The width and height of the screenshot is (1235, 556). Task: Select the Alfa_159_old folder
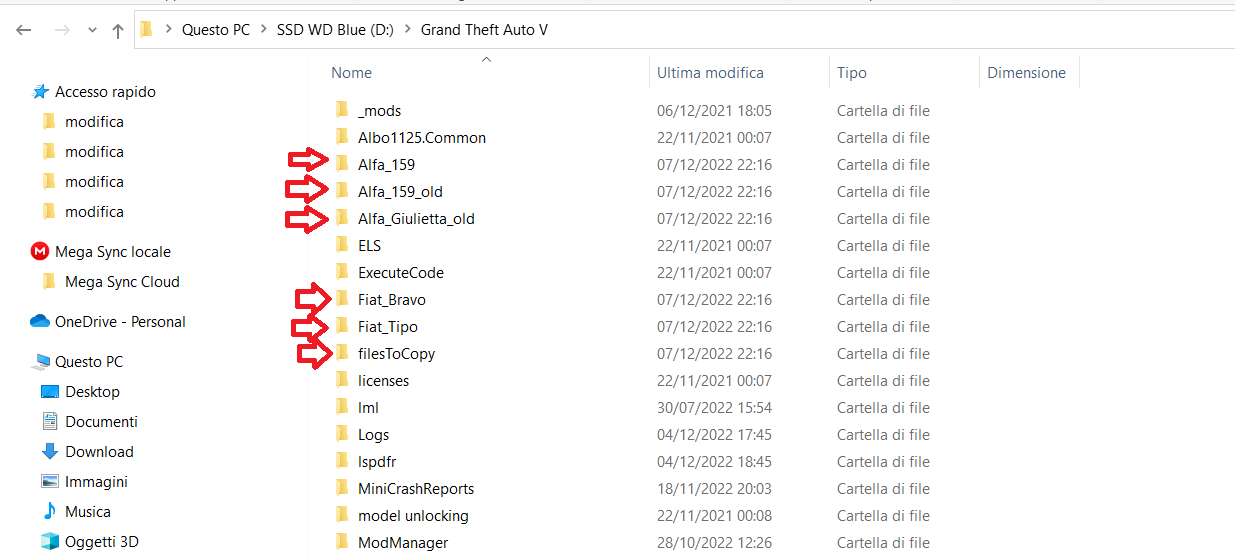pyautogui.click(x=400, y=192)
